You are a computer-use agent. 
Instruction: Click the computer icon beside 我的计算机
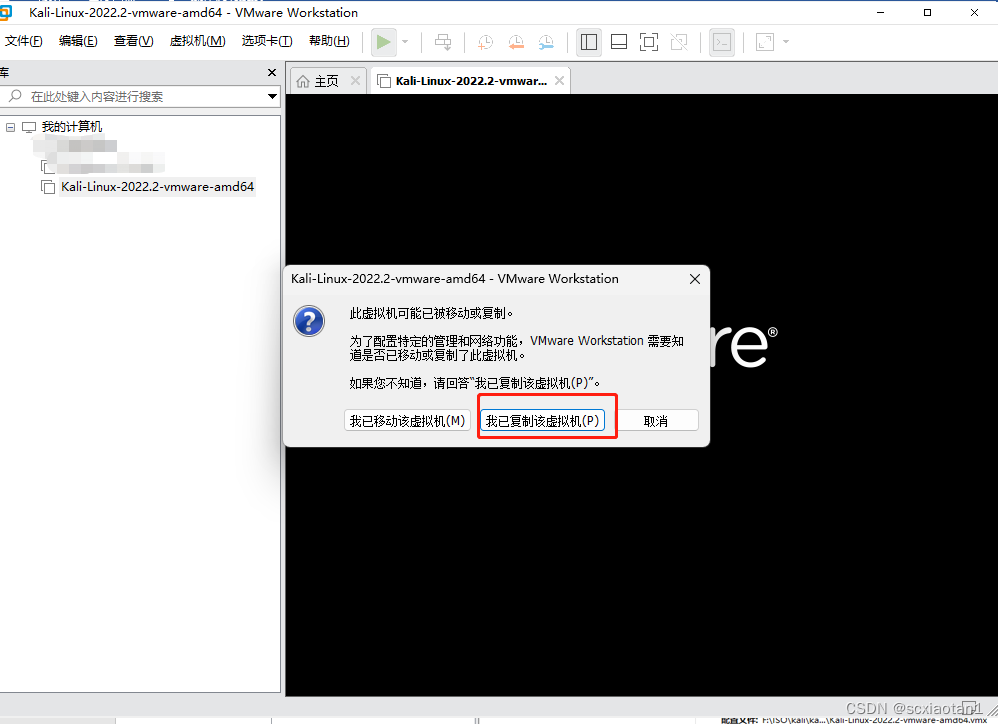point(29,127)
